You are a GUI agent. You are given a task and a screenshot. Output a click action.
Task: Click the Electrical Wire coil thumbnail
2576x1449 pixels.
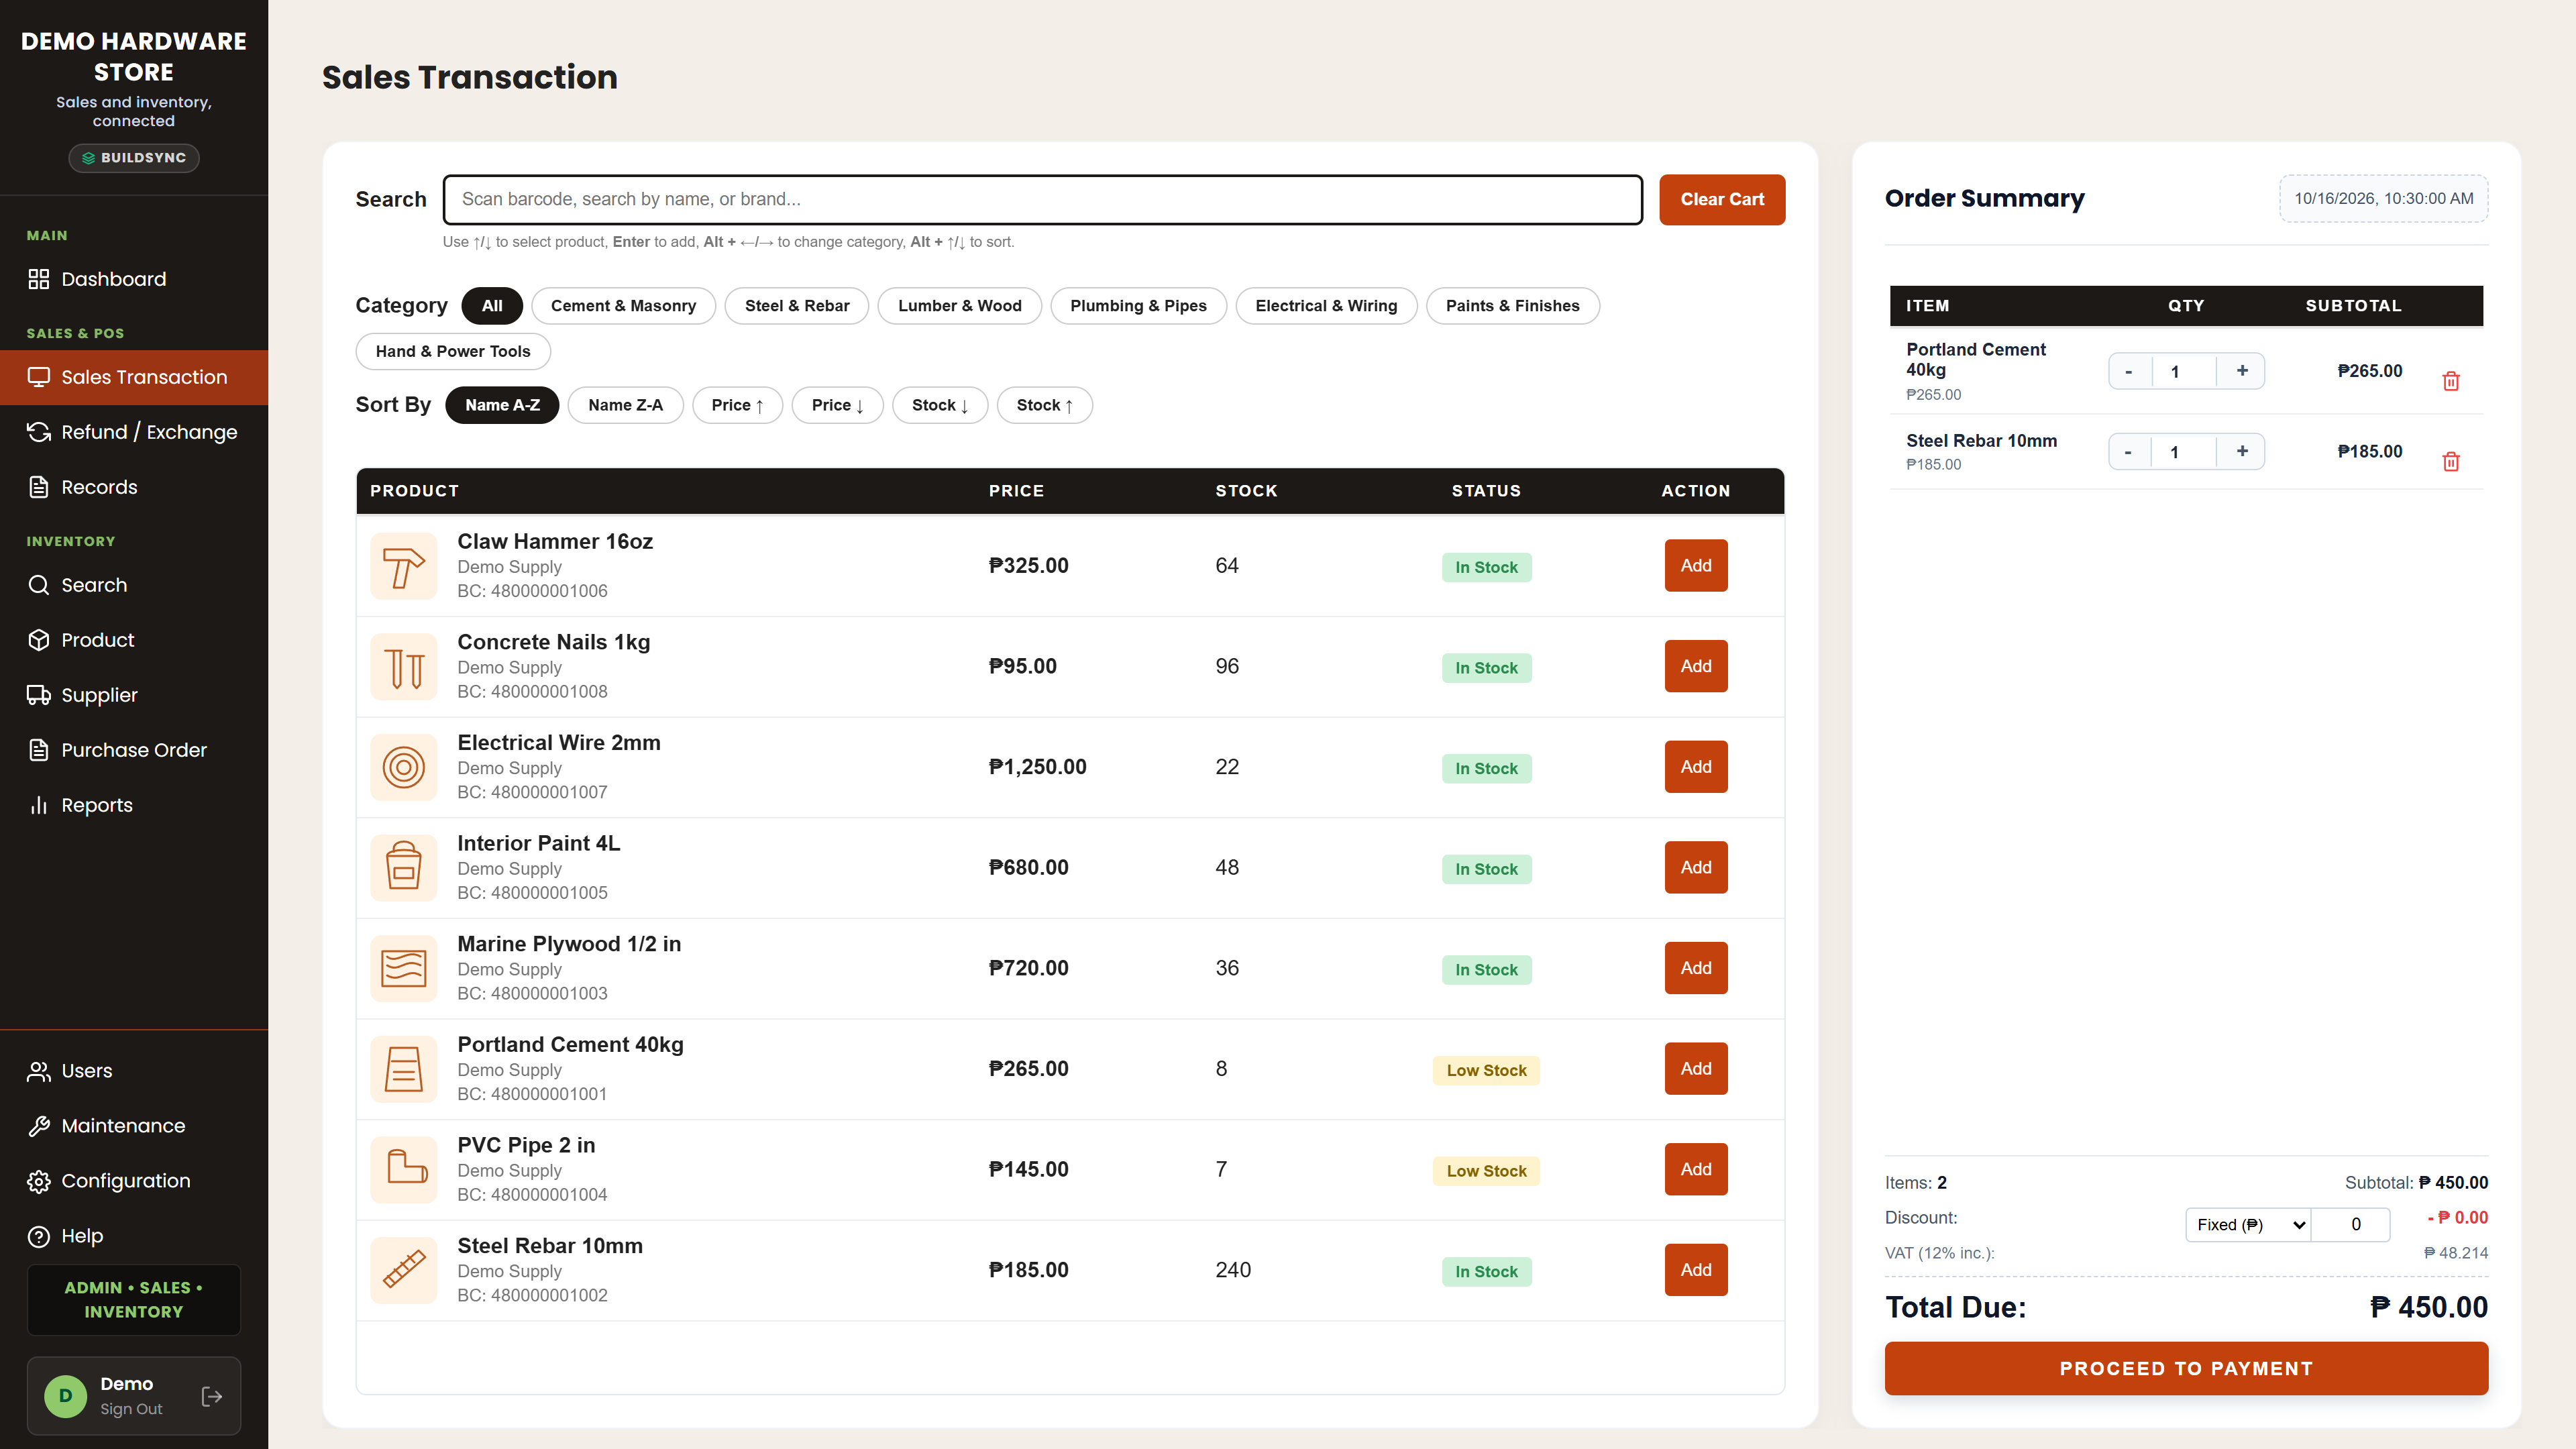click(x=404, y=767)
